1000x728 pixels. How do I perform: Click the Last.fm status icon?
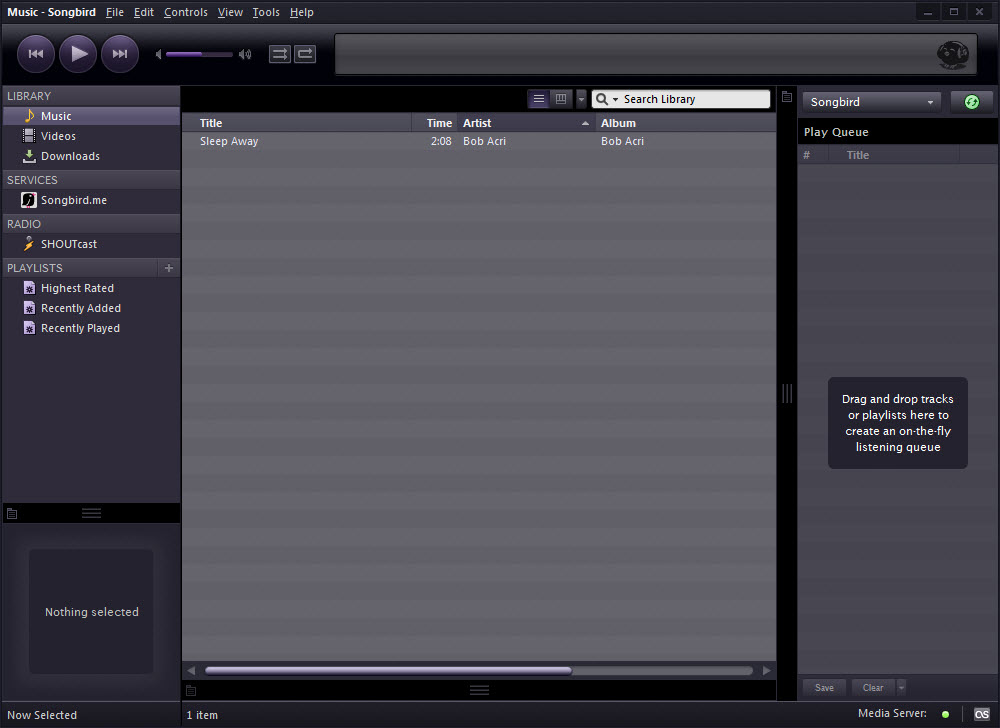coord(982,714)
